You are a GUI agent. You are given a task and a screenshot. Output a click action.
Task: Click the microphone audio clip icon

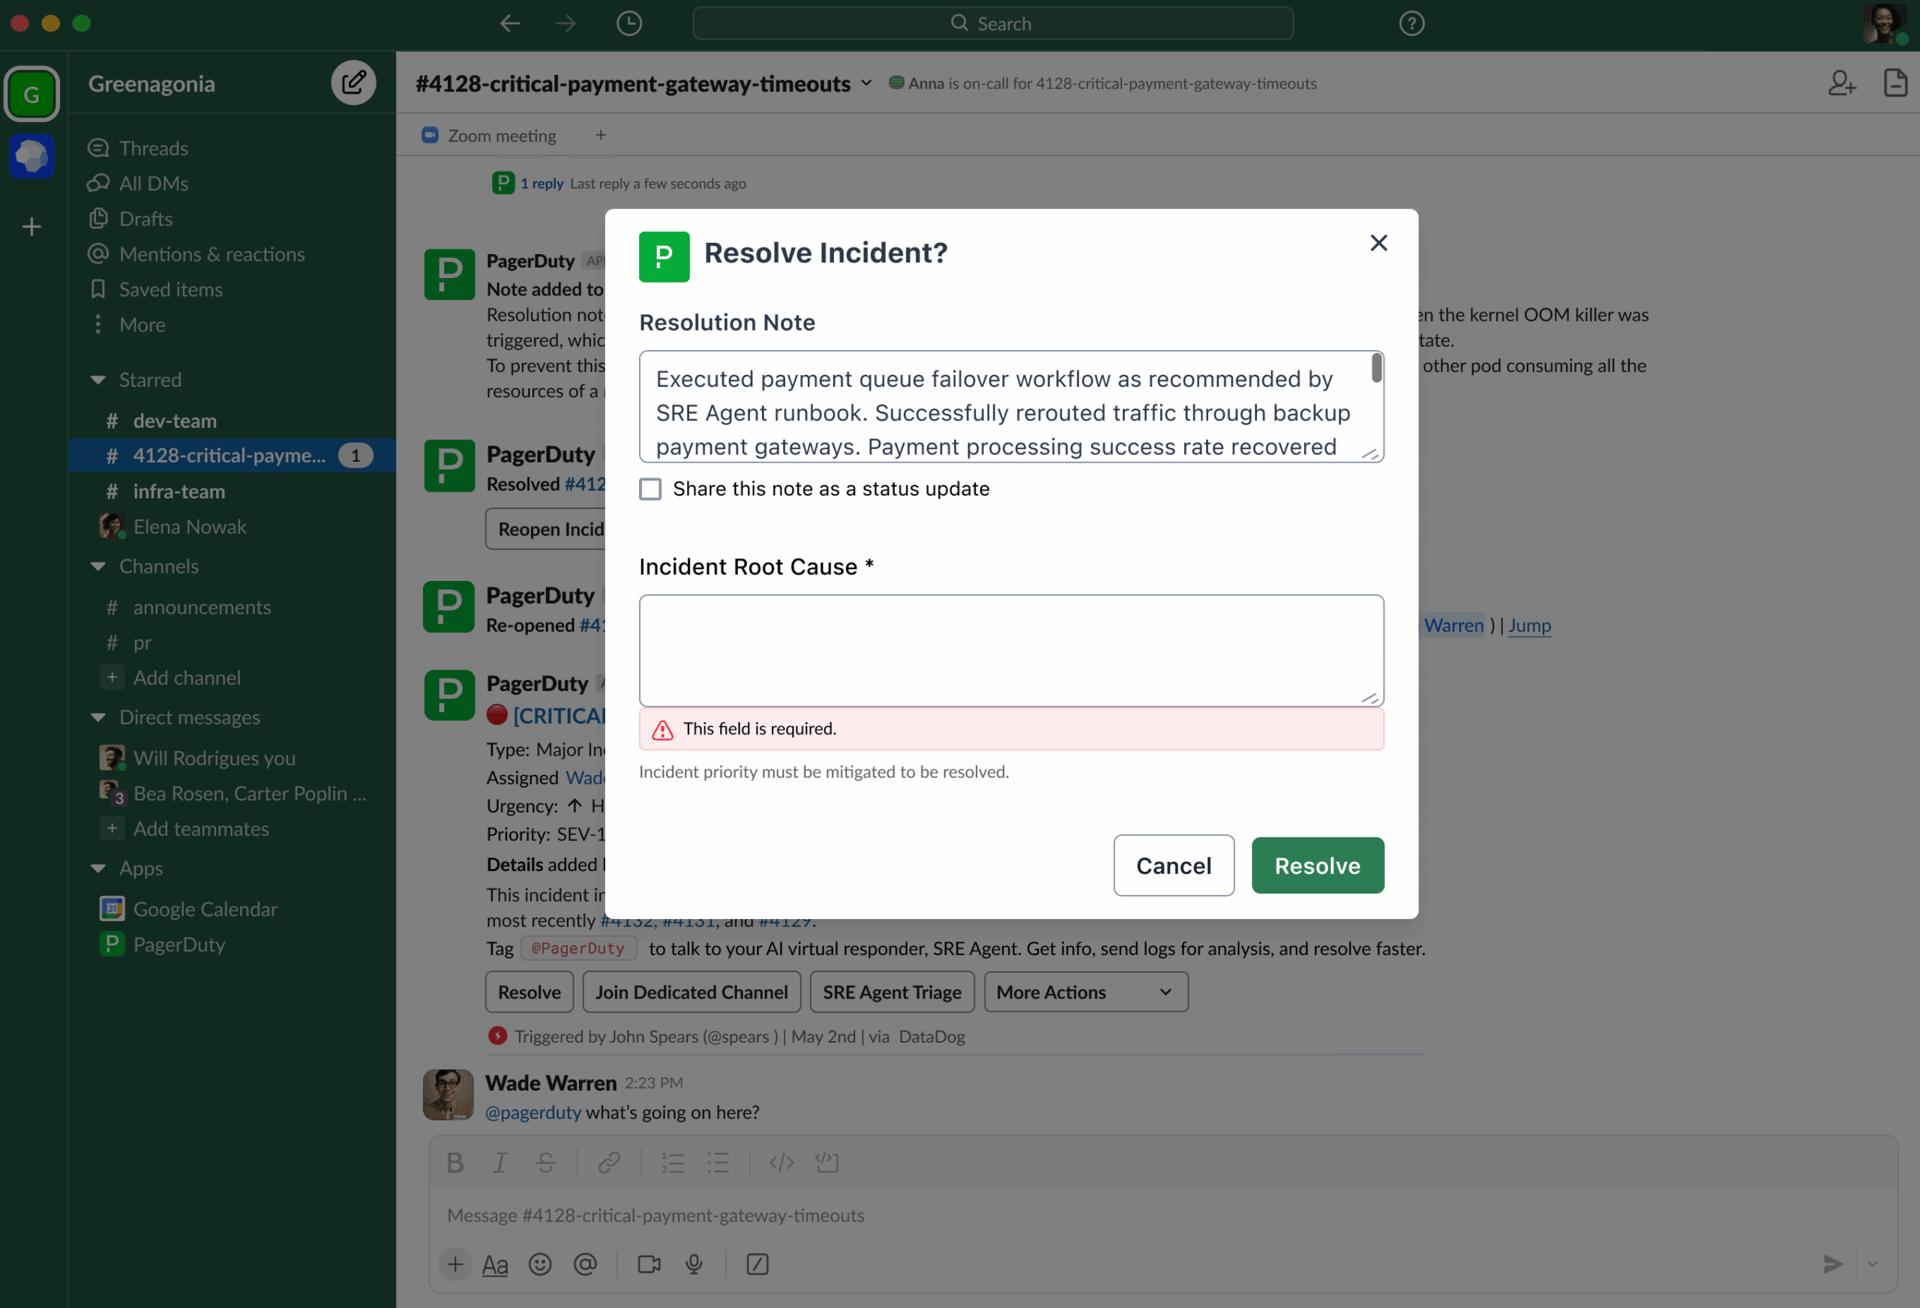coord(694,1264)
